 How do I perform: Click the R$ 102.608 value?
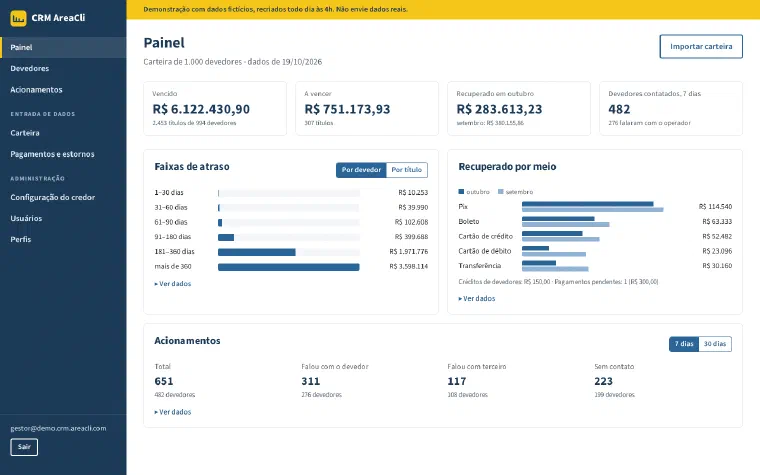[411, 222]
